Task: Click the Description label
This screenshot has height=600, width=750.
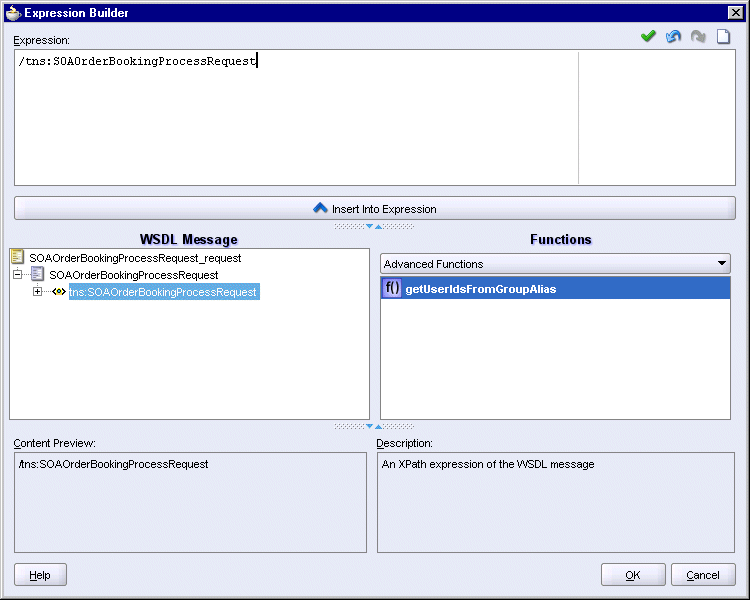Action: tap(404, 443)
